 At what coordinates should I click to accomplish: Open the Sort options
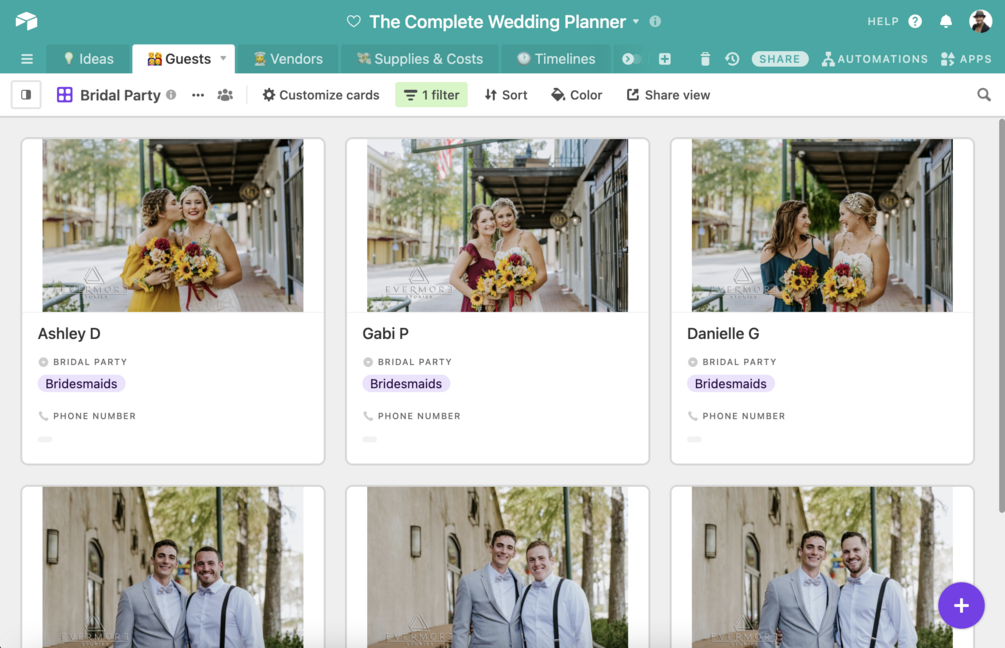[506, 95]
